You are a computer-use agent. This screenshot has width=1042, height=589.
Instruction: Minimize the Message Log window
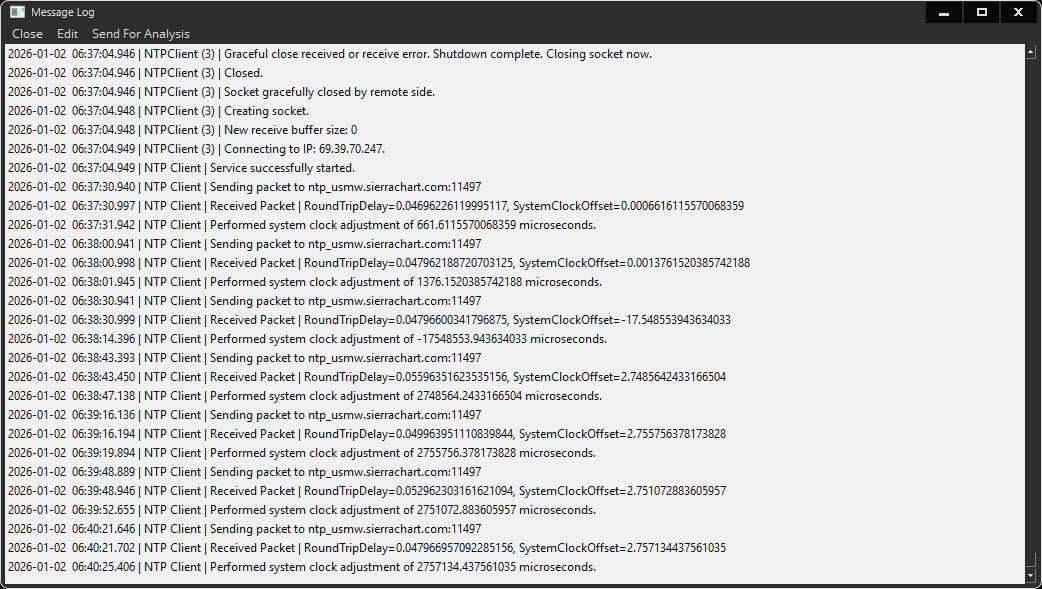tap(943, 12)
